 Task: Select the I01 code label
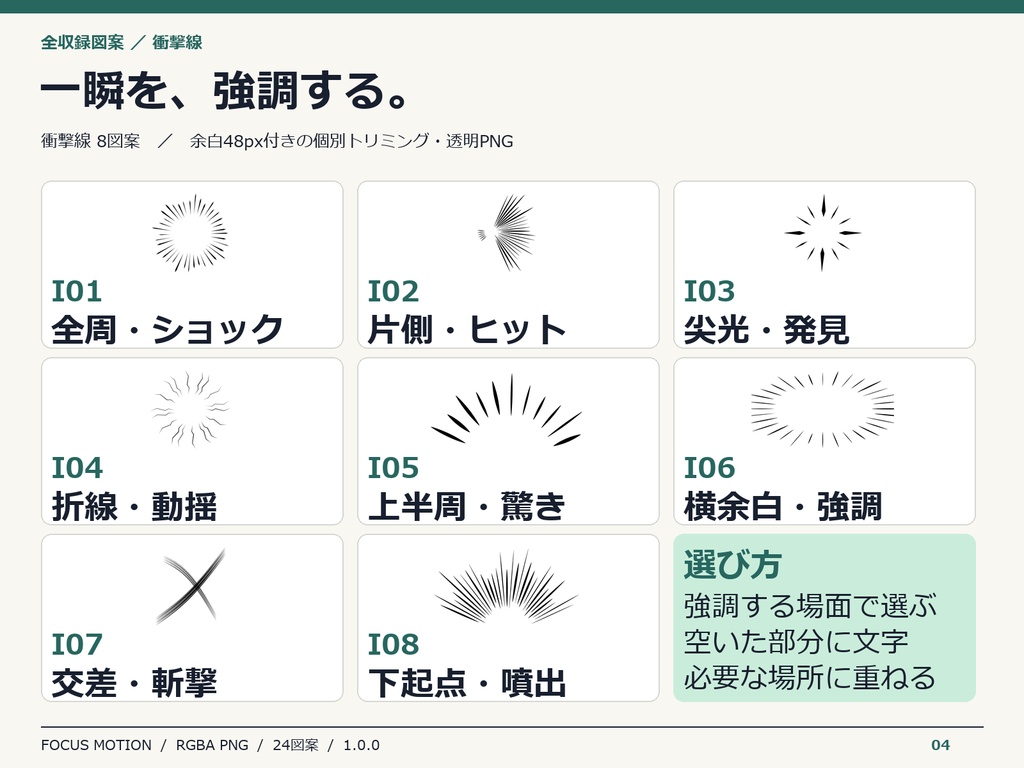pyautogui.click(x=76, y=291)
